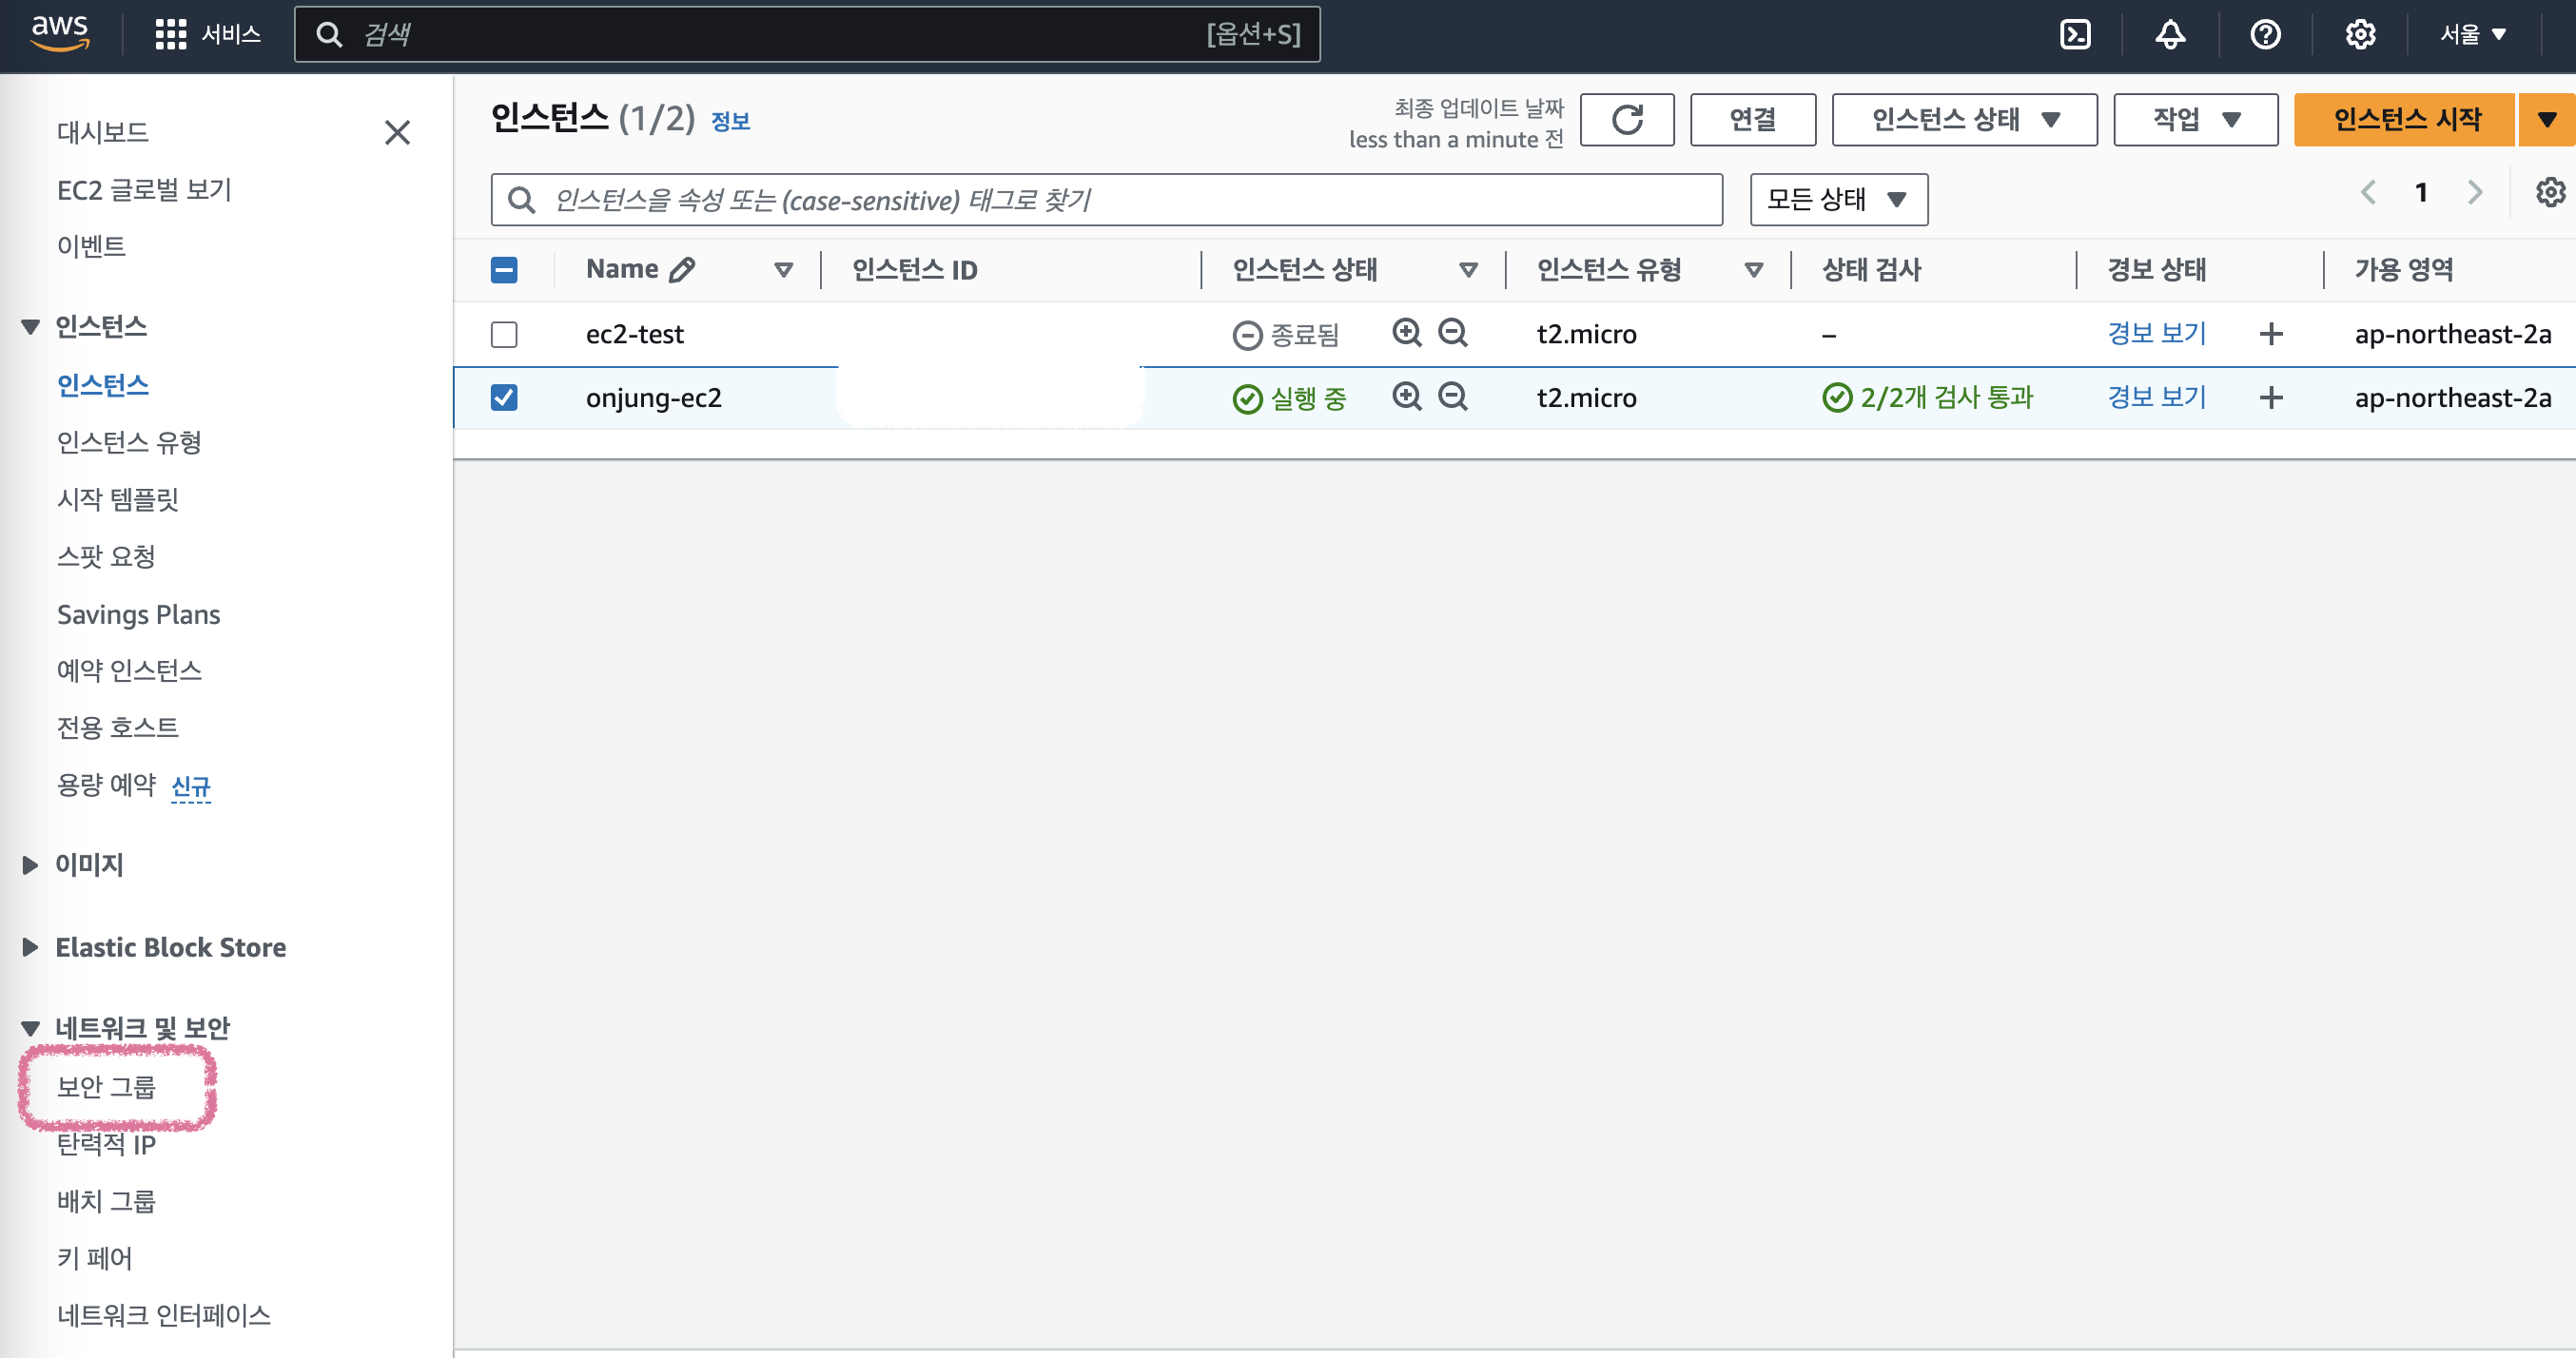Check the ec2-test instance checkbox
This screenshot has height=1358, width=2576.
pyautogui.click(x=504, y=334)
